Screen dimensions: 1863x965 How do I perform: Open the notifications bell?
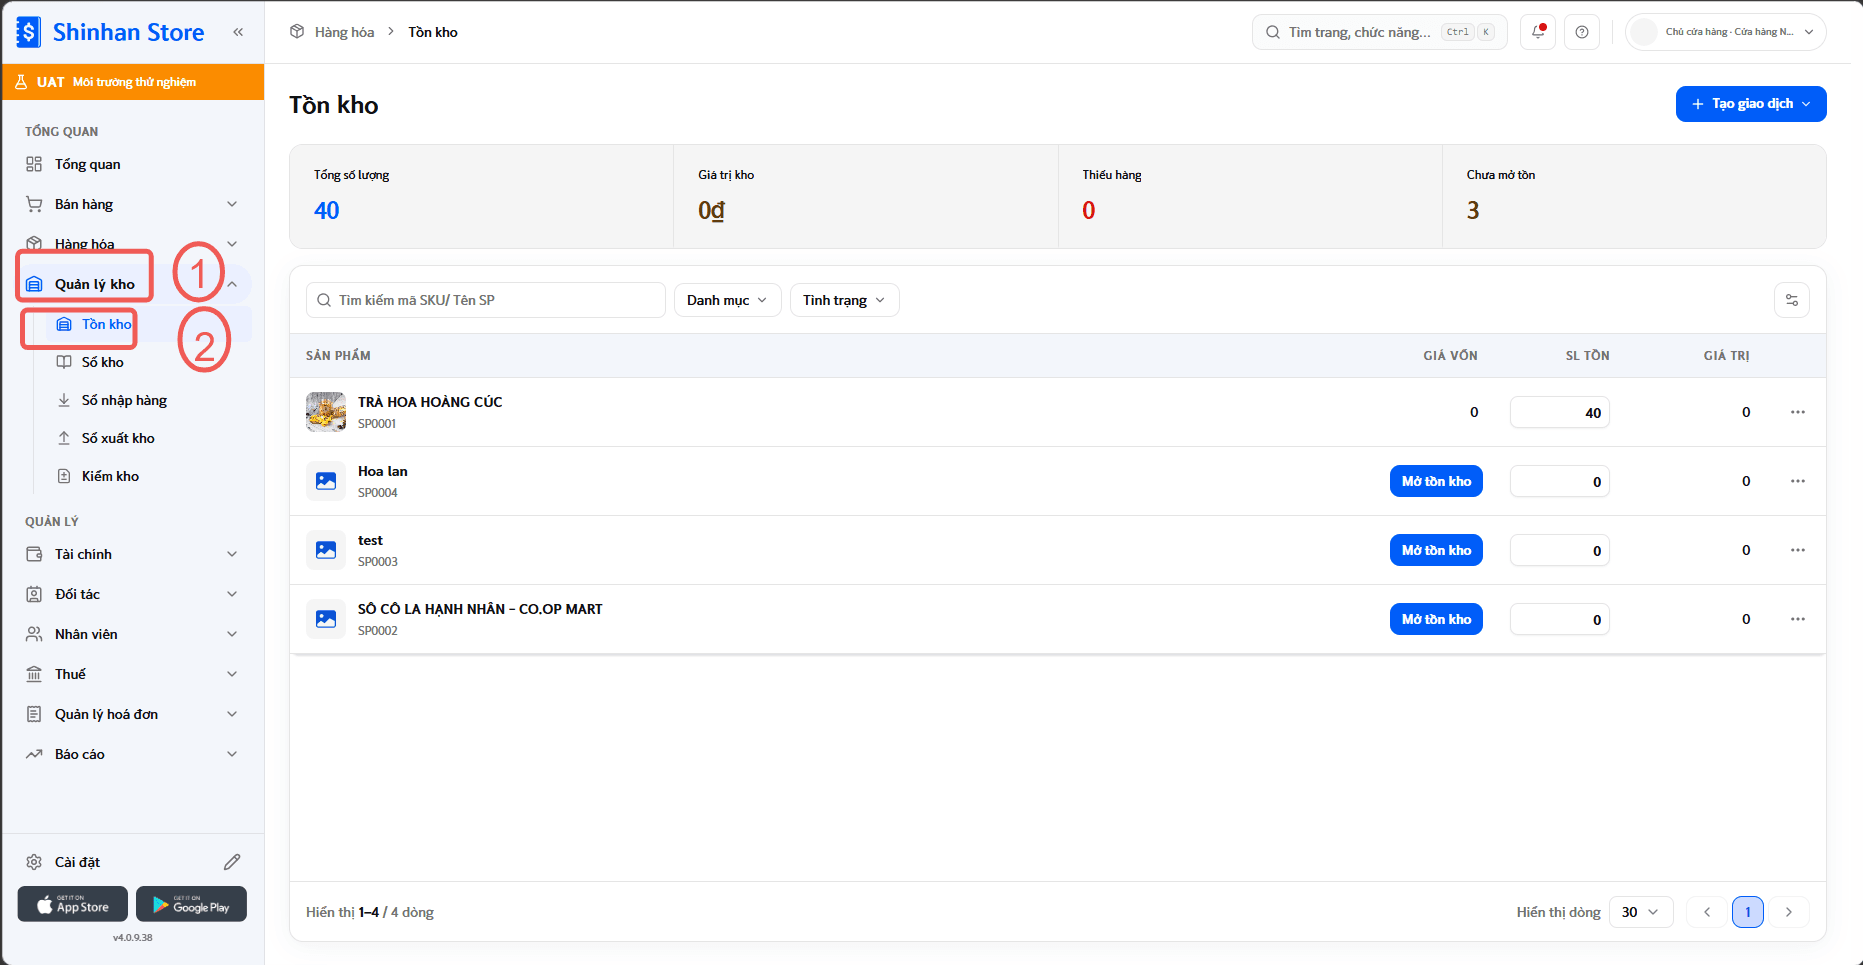coord(1538,32)
